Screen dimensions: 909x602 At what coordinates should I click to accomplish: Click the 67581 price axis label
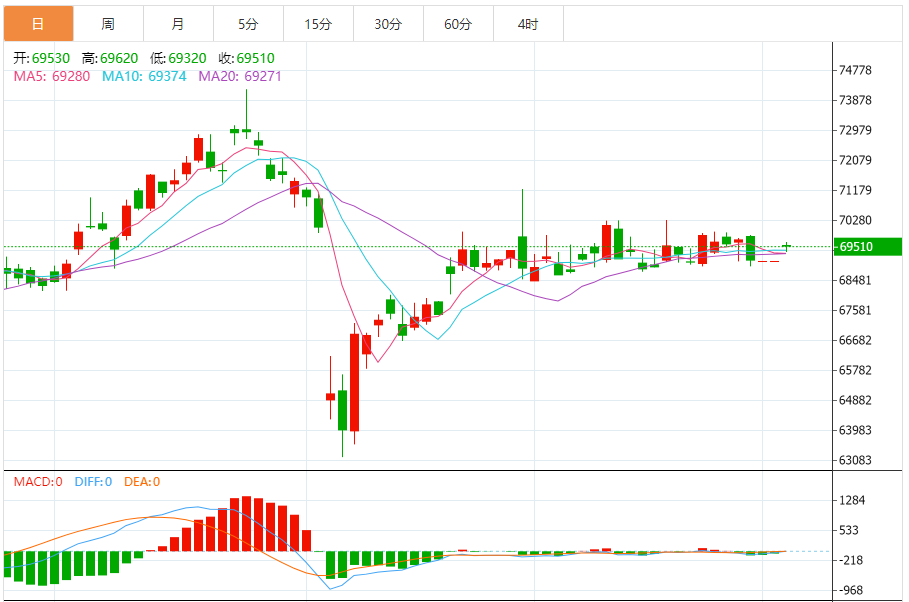tap(856, 310)
